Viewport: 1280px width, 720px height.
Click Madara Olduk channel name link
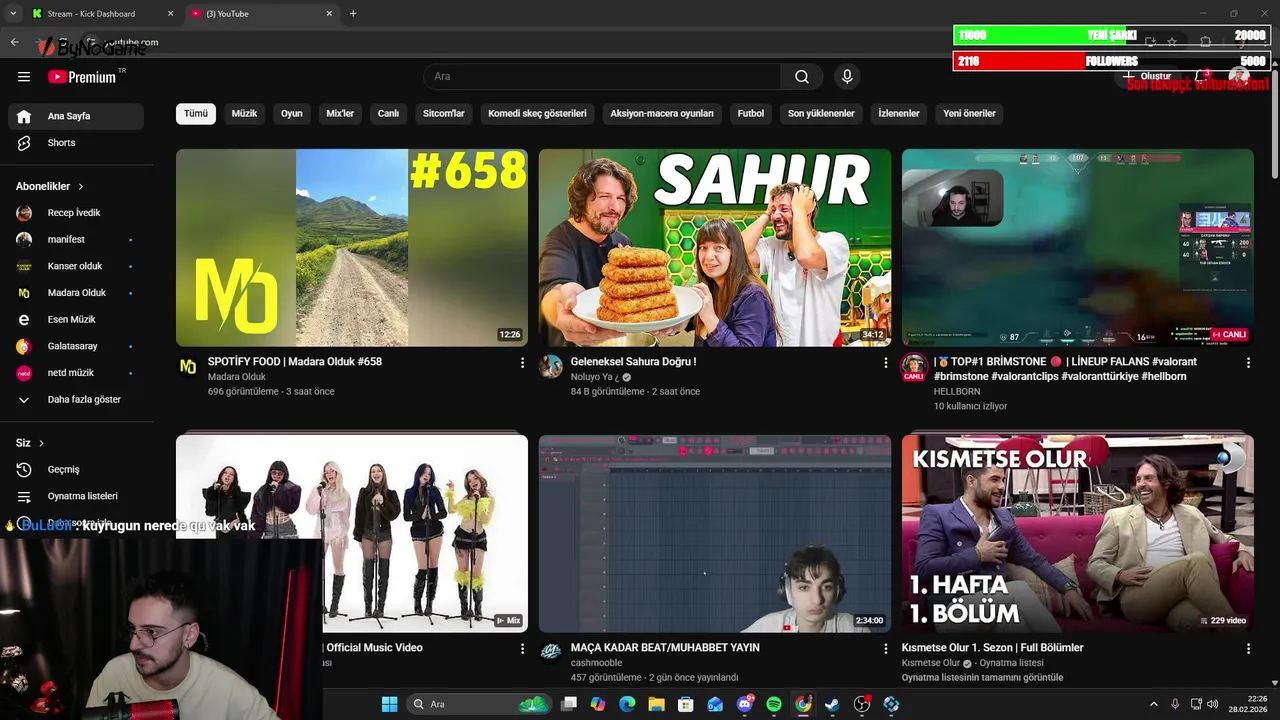click(237, 377)
